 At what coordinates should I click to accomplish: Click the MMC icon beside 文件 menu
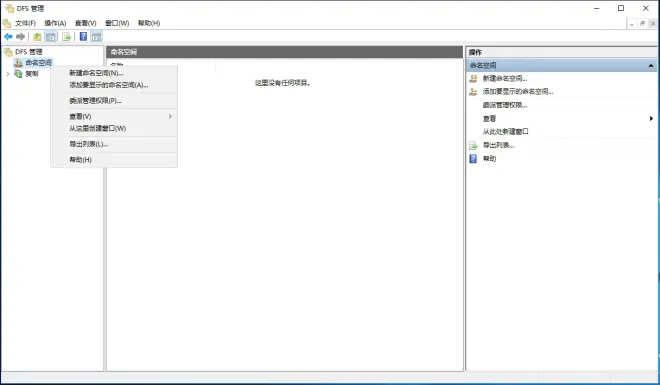pos(7,23)
